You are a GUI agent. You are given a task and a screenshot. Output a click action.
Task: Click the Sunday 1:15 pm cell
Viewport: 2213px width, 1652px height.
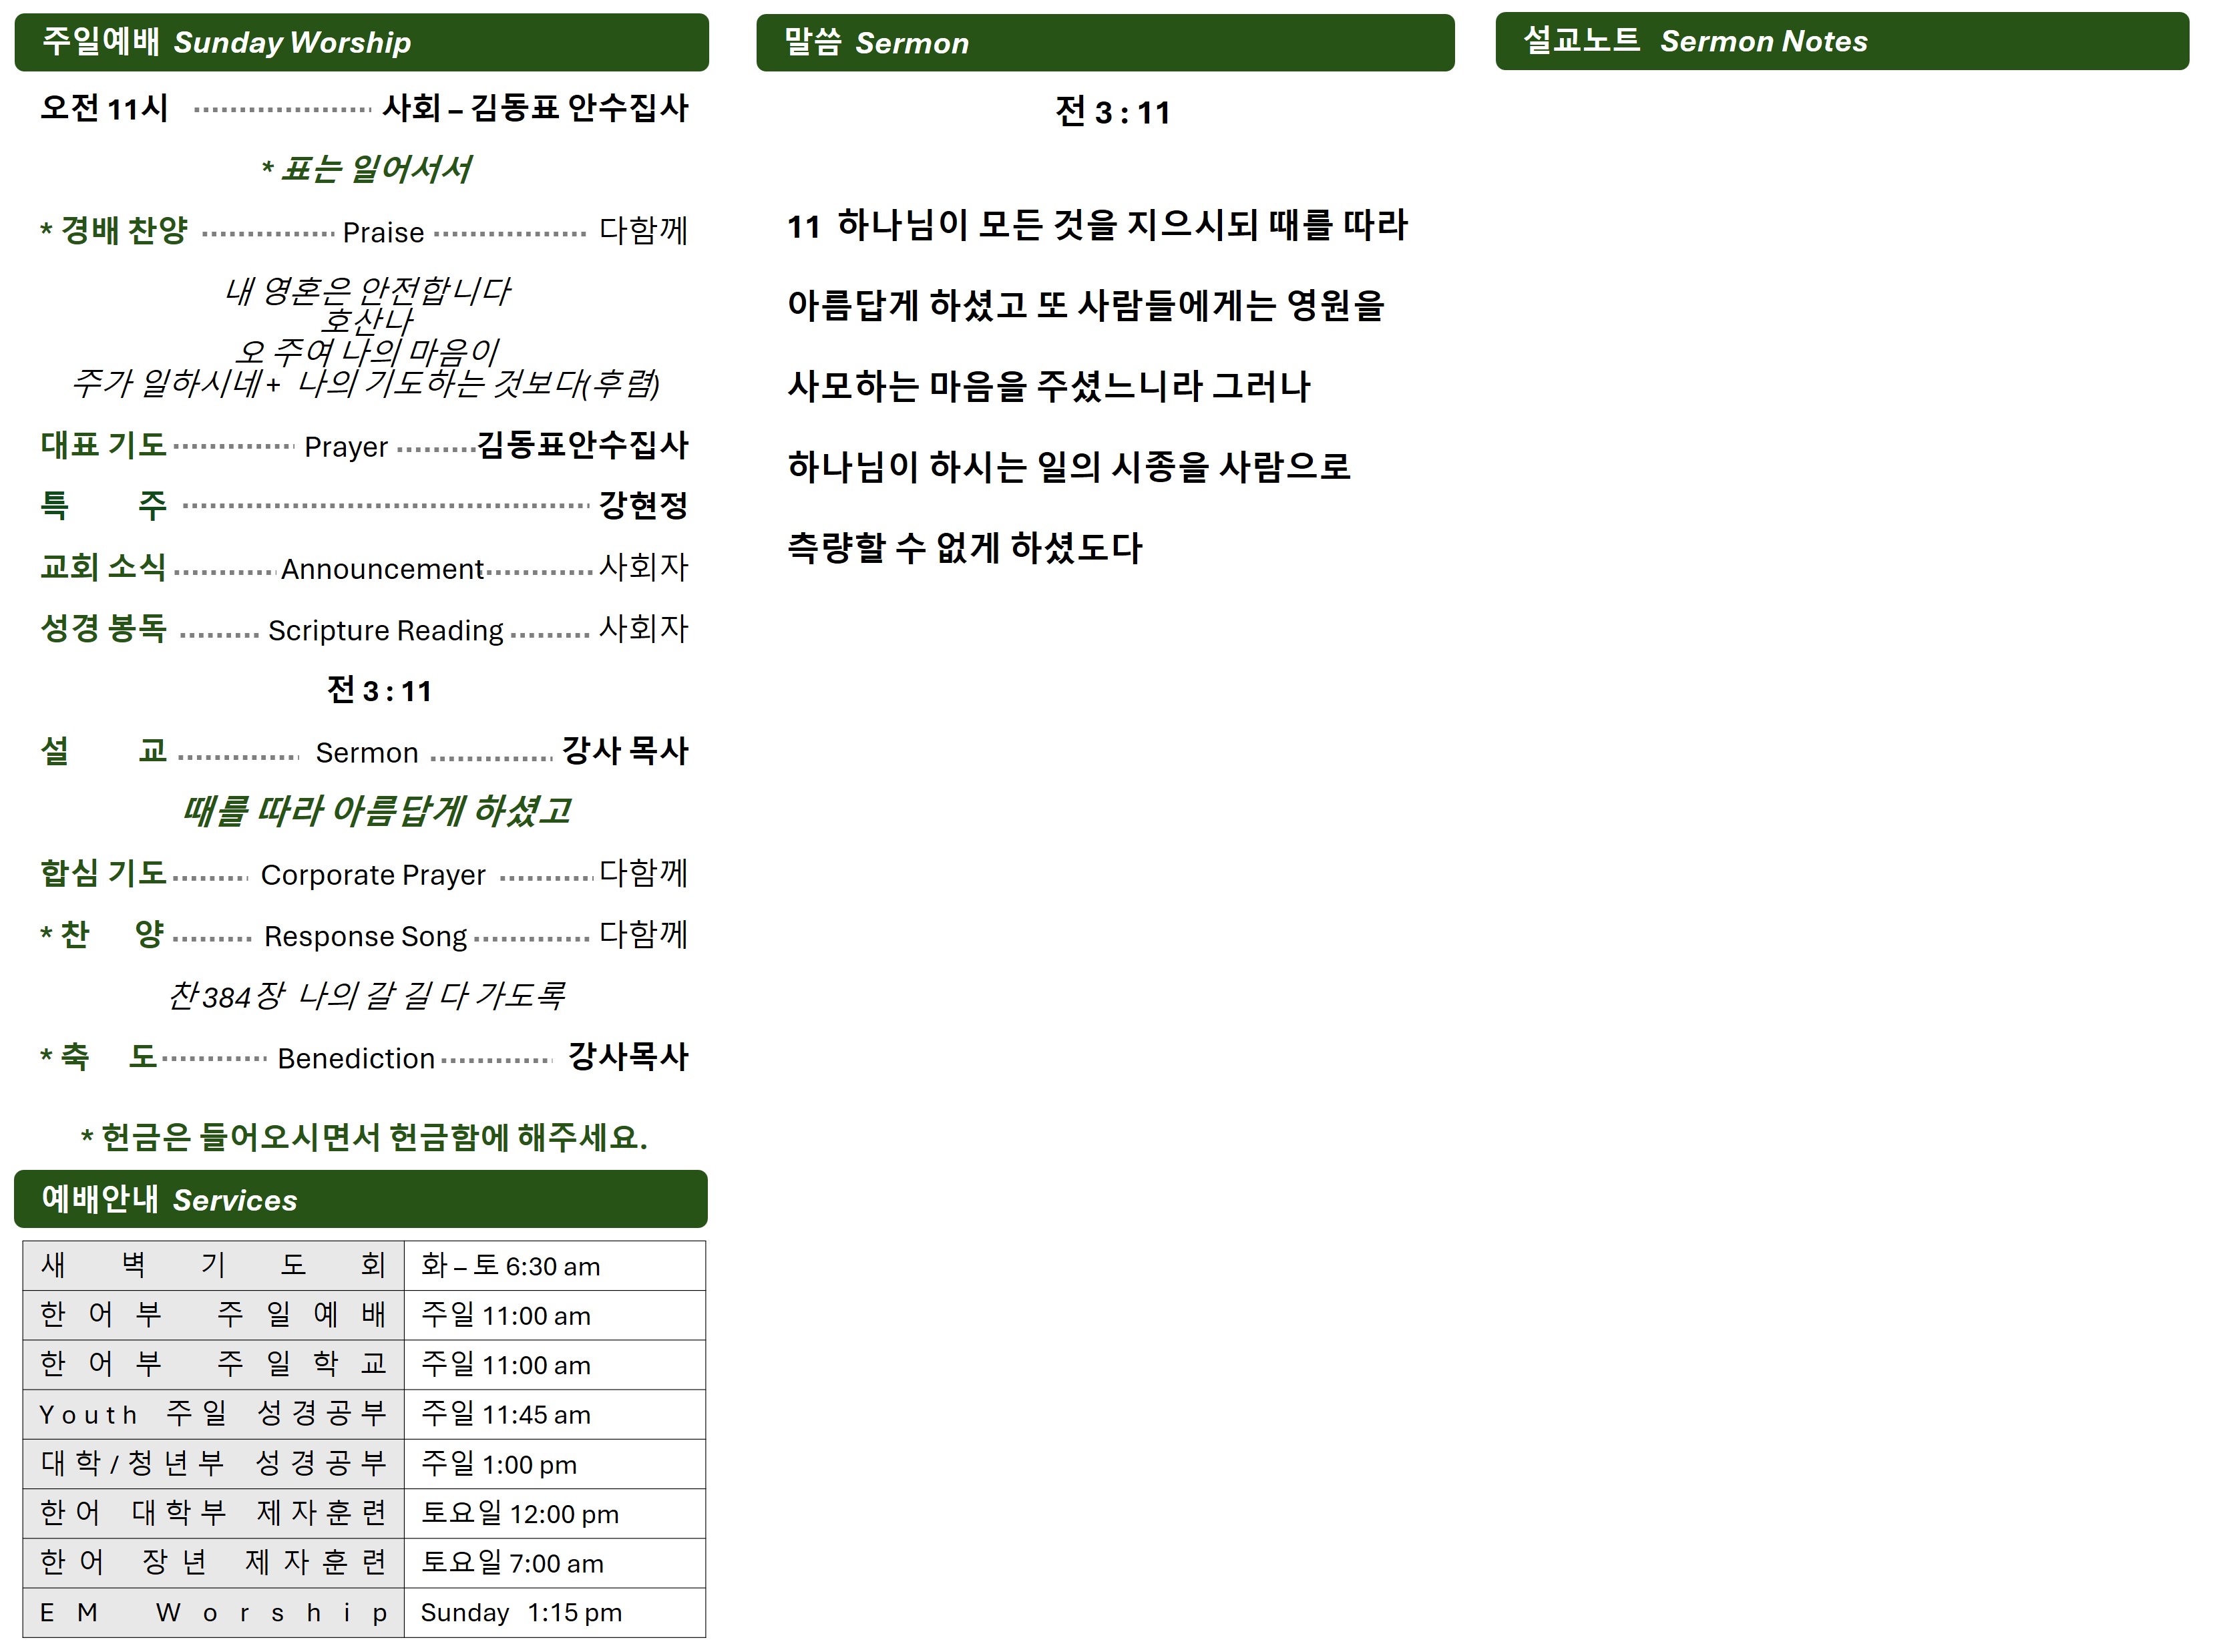pyautogui.click(x=521, y=1612)
